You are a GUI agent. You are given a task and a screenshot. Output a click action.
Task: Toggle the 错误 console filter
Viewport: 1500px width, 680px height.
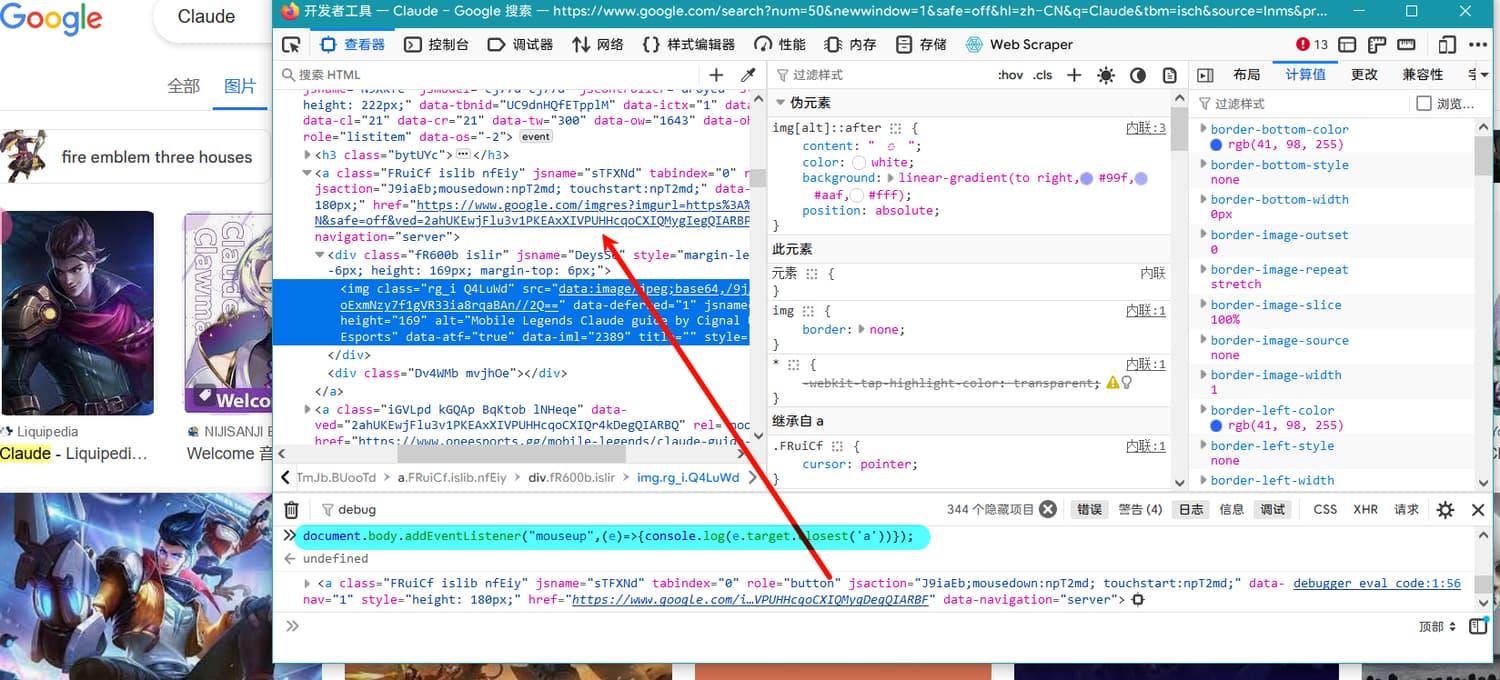[1089, 510]
